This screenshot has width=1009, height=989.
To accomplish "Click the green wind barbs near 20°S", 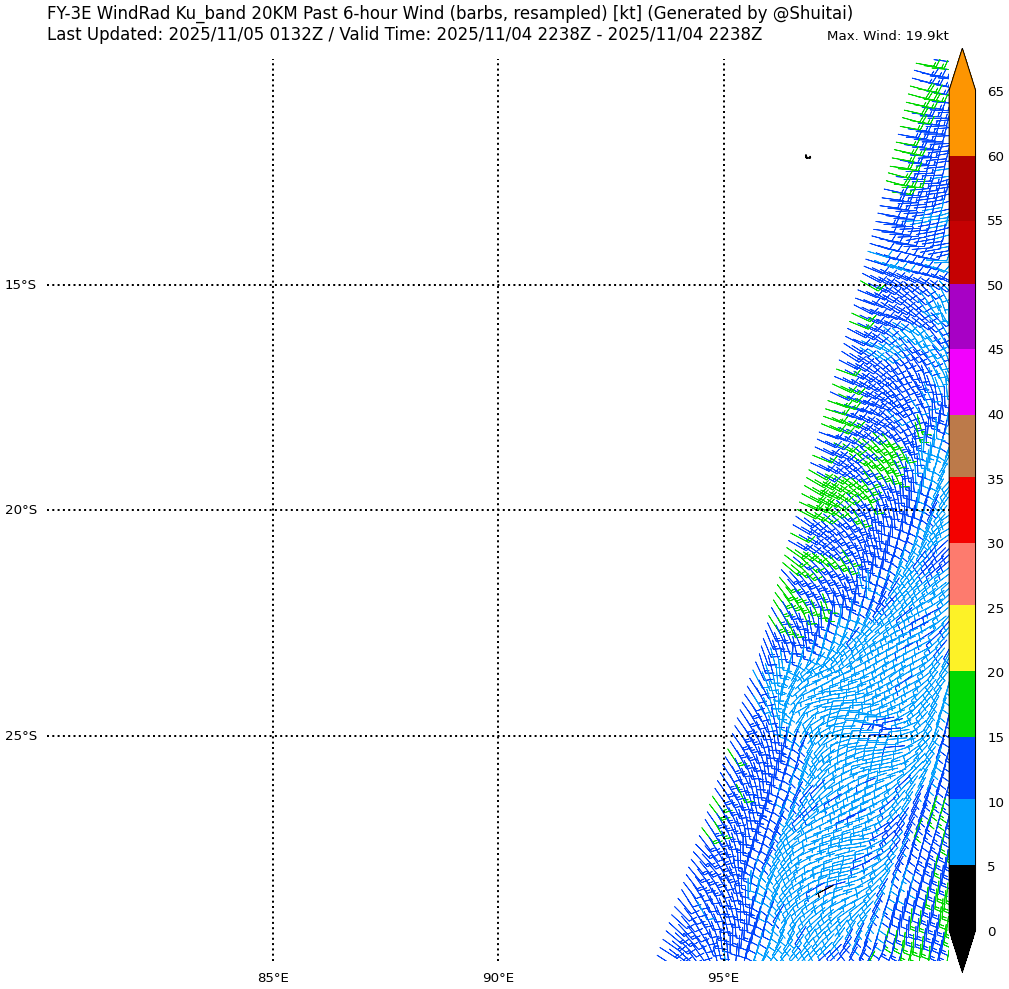I will (840, 495).
